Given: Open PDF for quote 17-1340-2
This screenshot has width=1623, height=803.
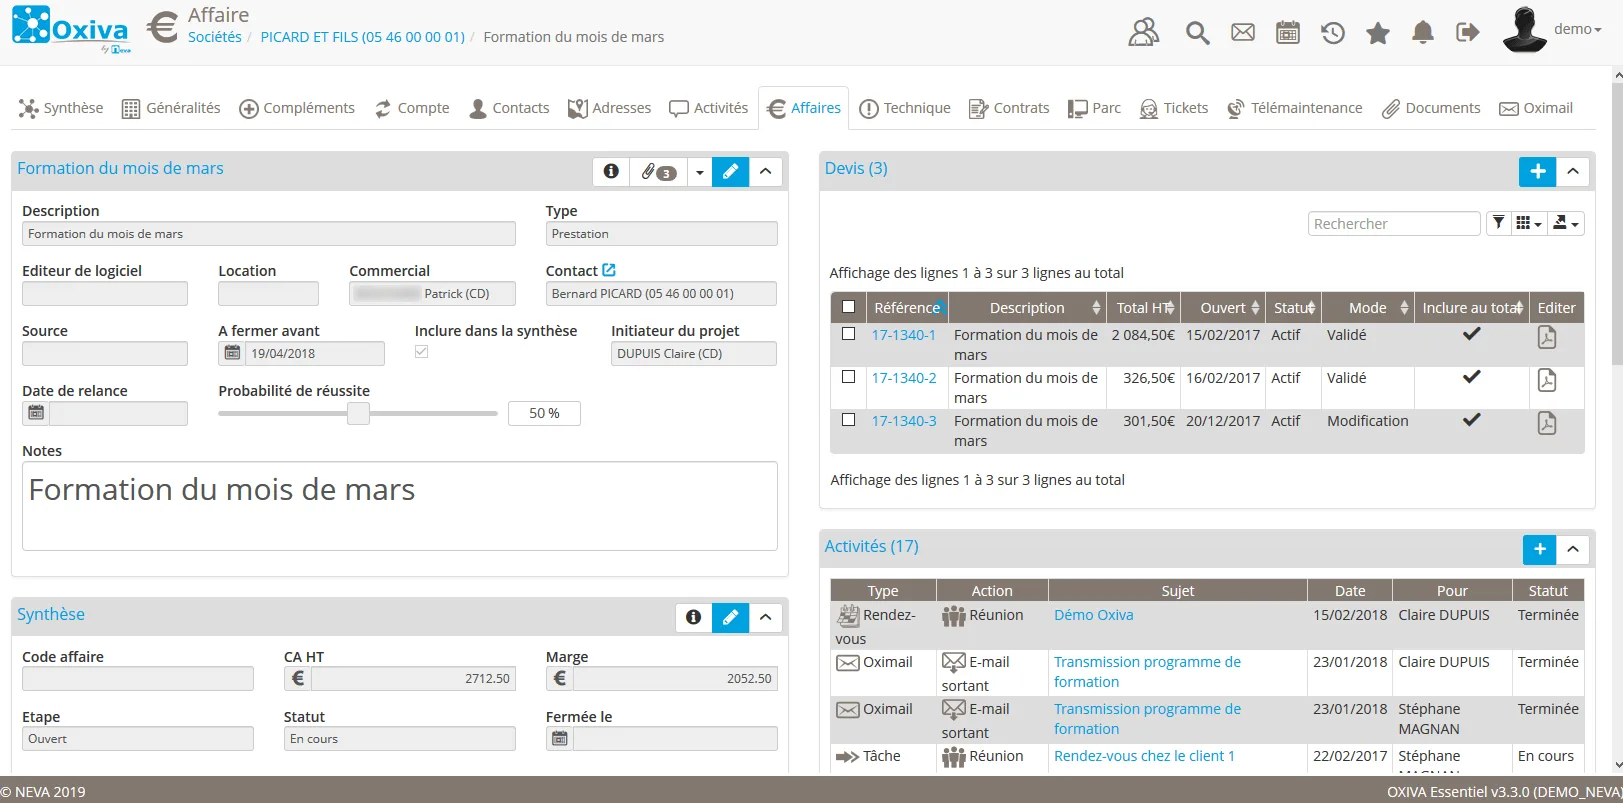Looking at the screenshot, I should point(1546,380).
